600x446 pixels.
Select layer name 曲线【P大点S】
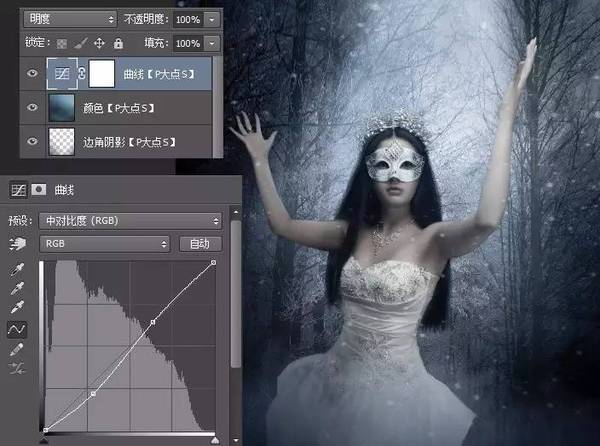tap(159, 74)
